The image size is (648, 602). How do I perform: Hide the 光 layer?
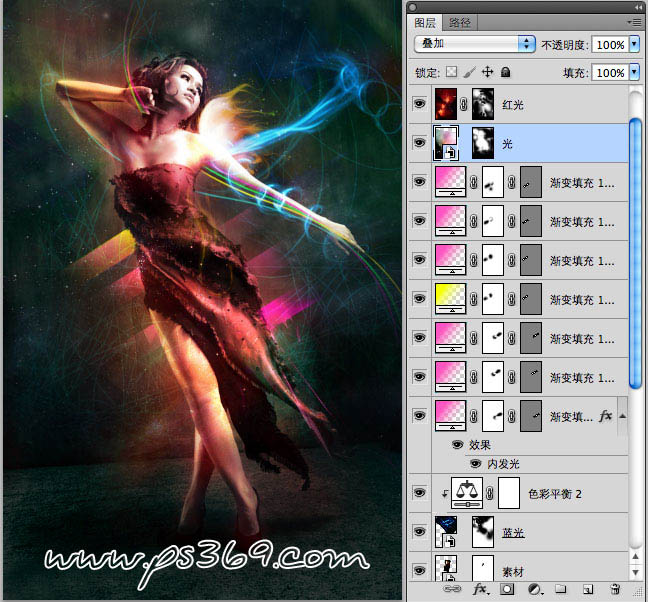click(x=419, y=143)
